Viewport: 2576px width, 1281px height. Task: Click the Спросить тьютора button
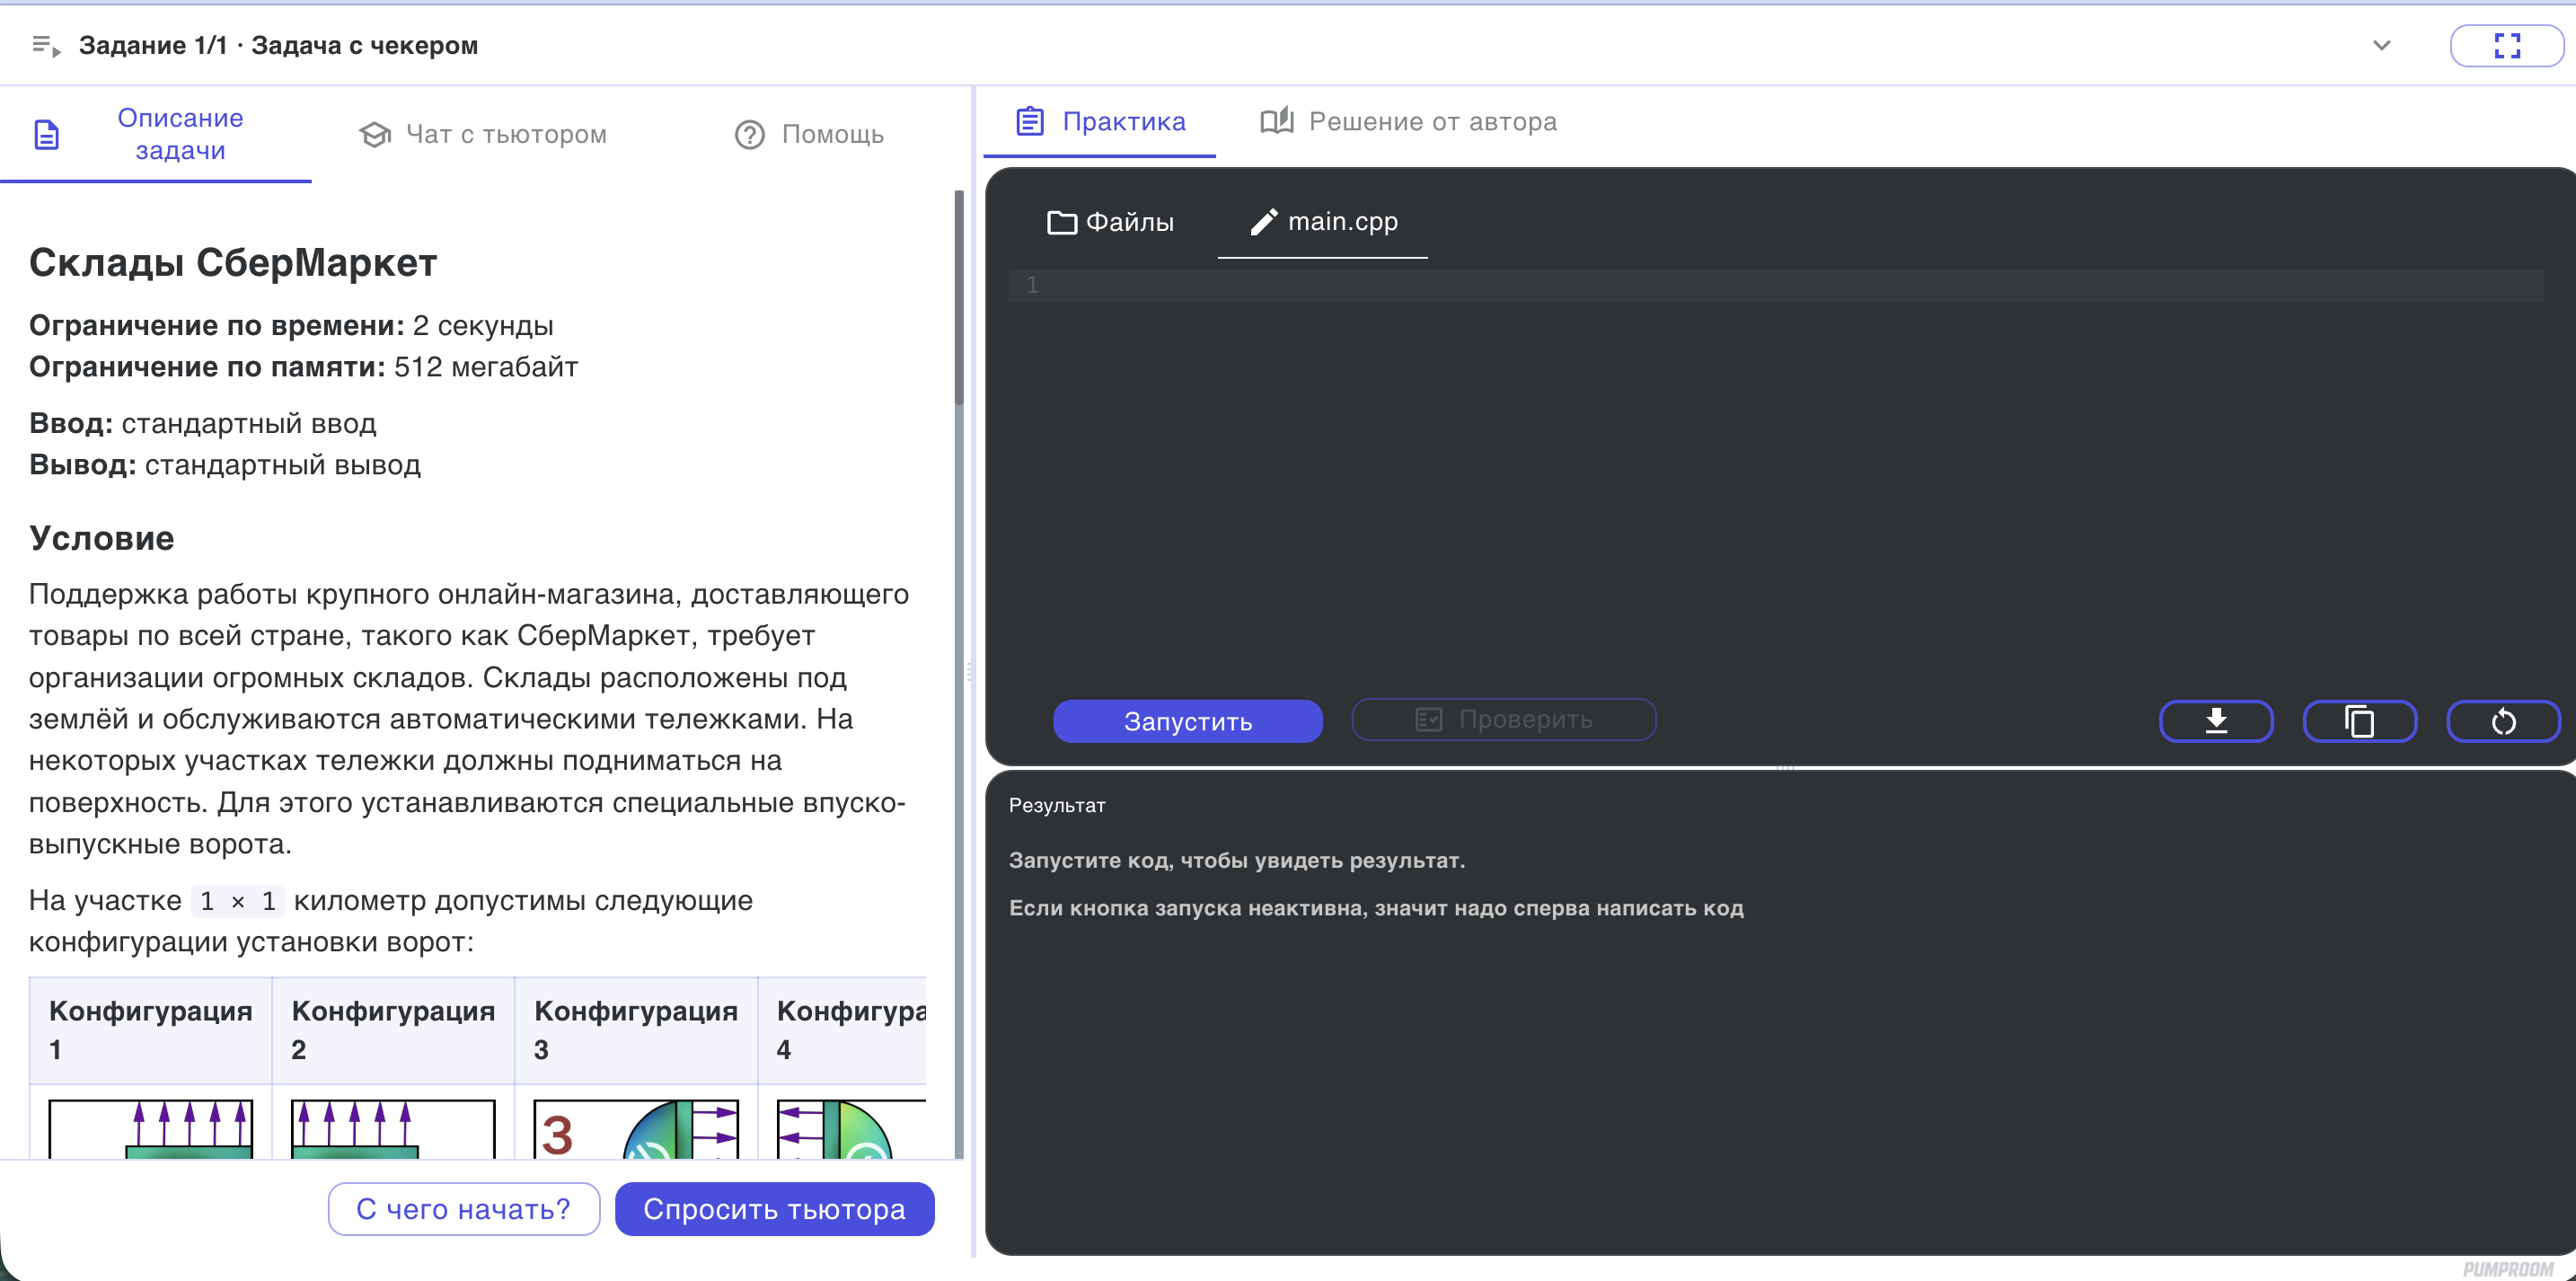(774, 1209)
